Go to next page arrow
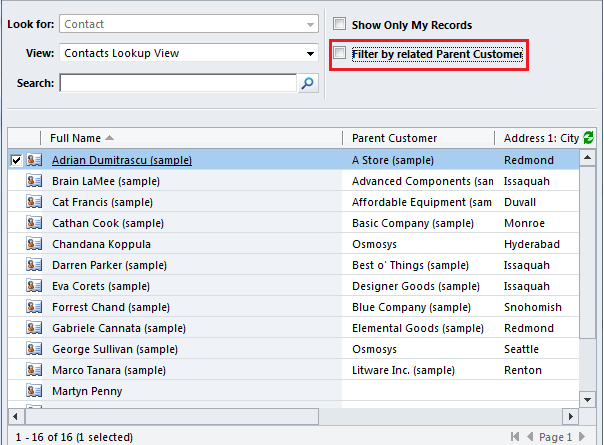This screenshot has height=445, width=604. (x=582, y=437)
